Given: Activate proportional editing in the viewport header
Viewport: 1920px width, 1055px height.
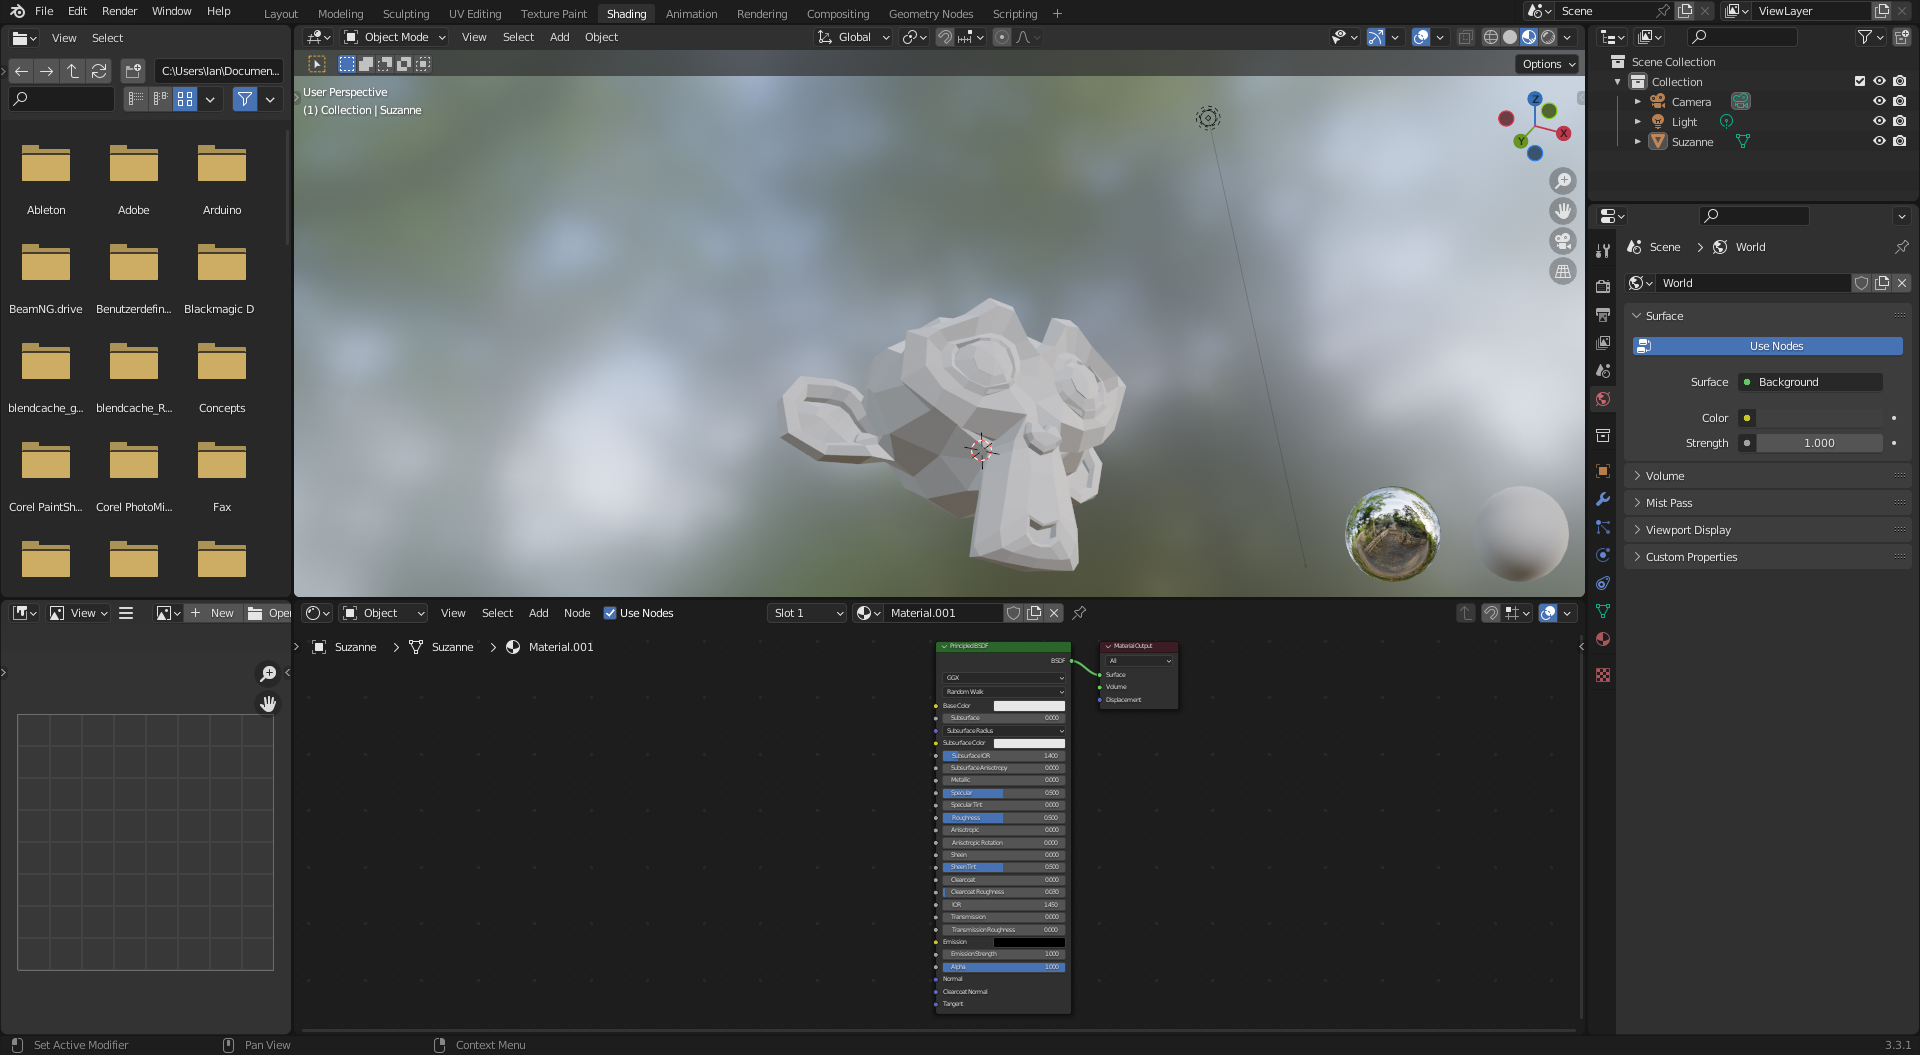Looking at the screenshot, I should coord(1001,37).
